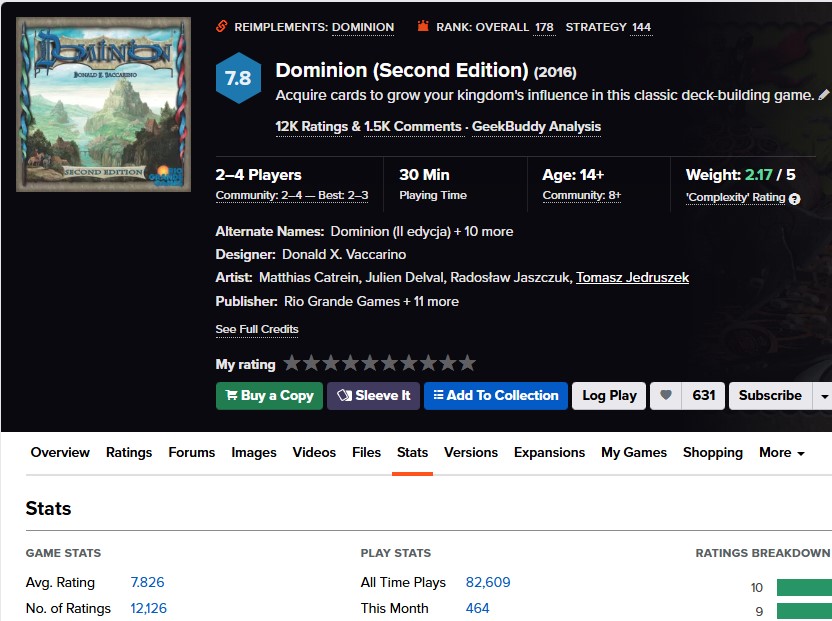
Task: Select the Stats tab
Action: (412, 453)
